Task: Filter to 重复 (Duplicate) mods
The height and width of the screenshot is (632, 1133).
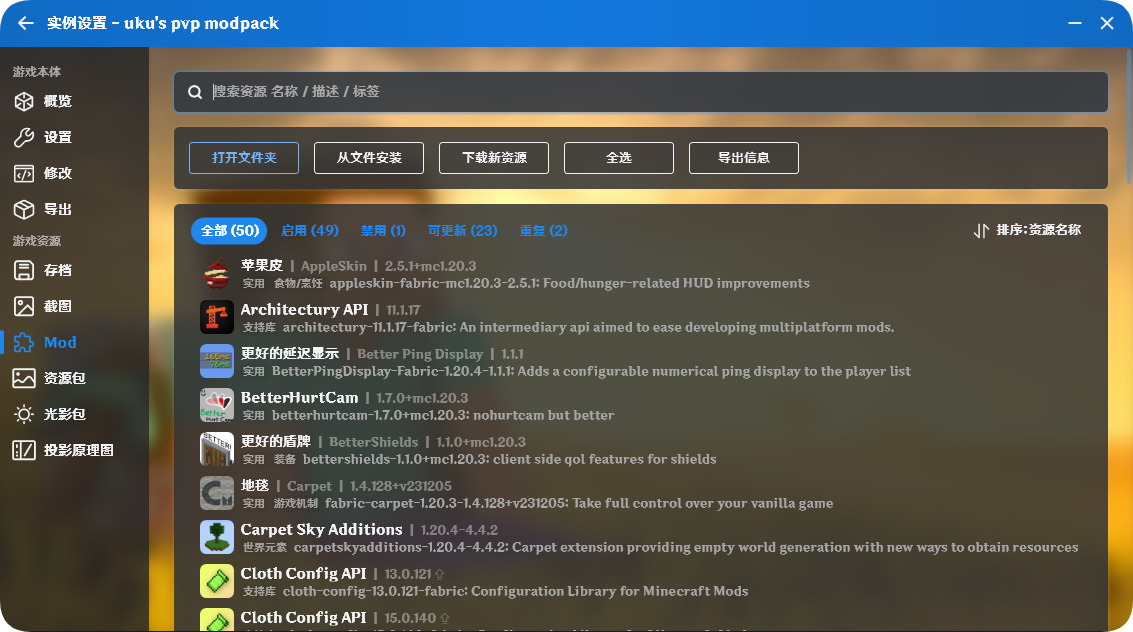Action: click(543, 230)
